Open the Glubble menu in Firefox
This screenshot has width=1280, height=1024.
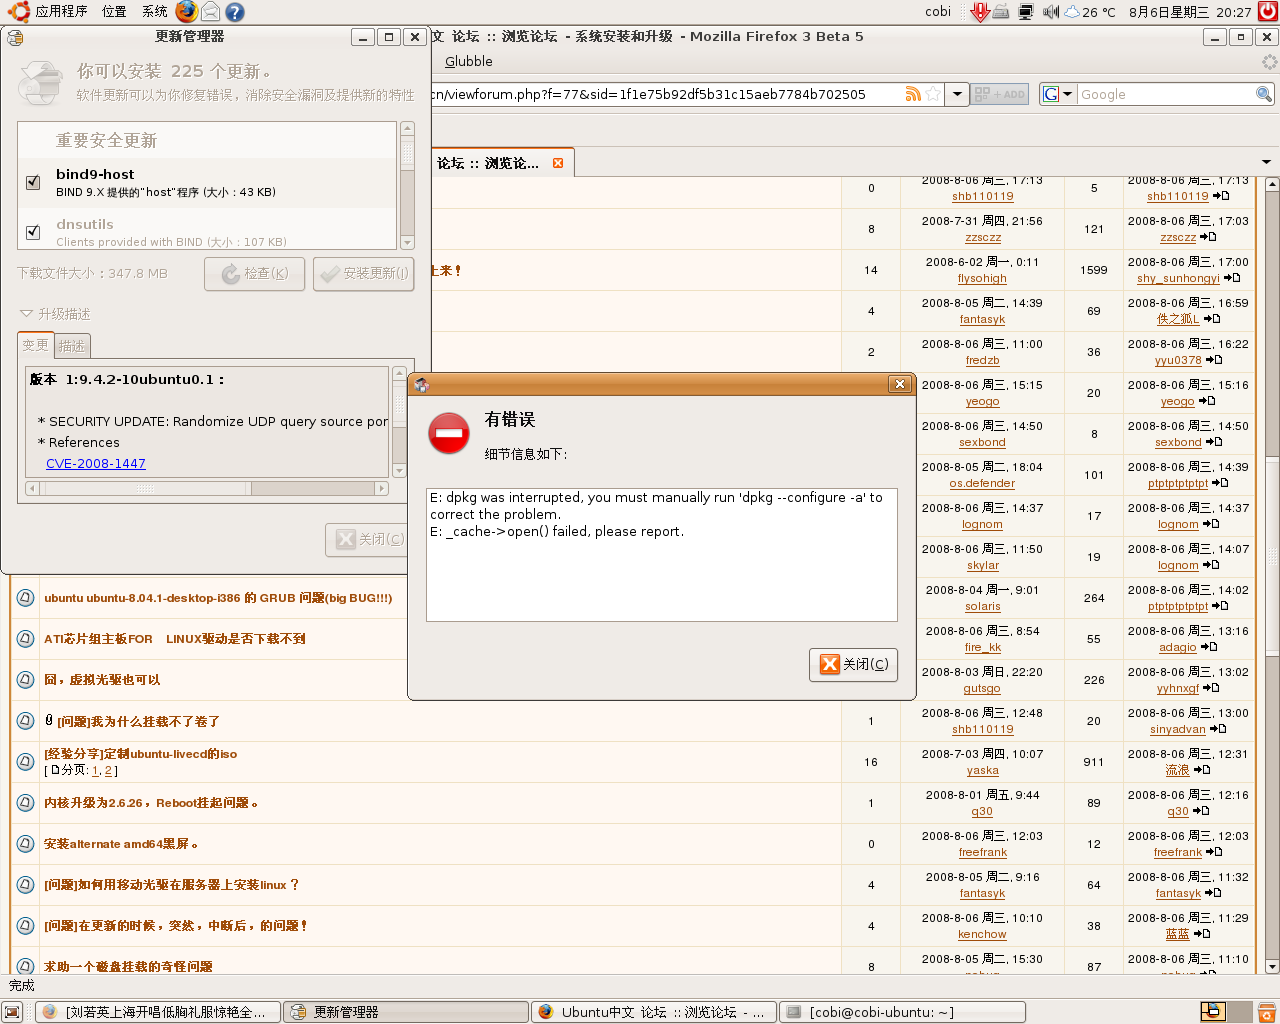pos(468,61)
